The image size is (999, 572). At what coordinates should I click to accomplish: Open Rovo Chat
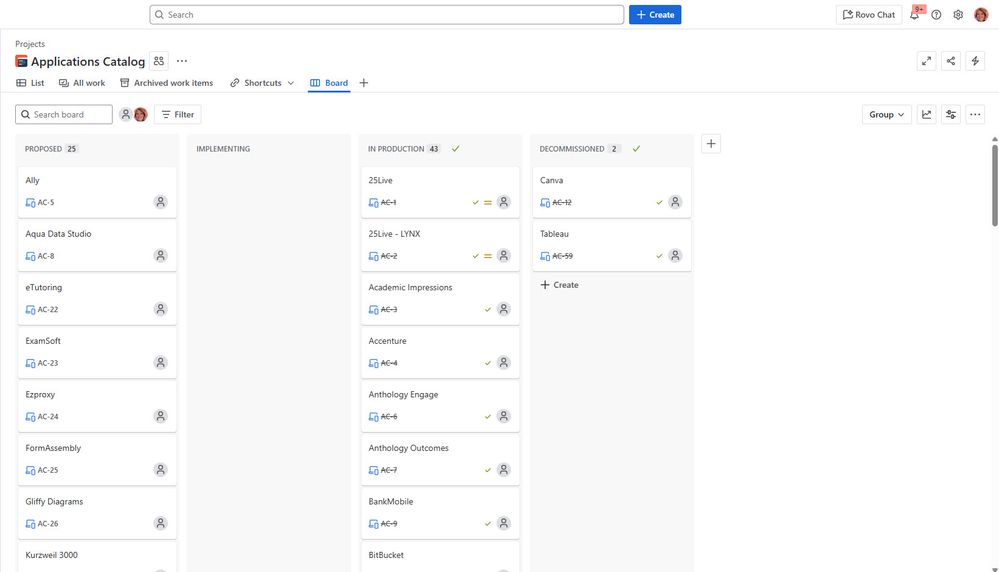pyautogui.click(x=868, y=15)
